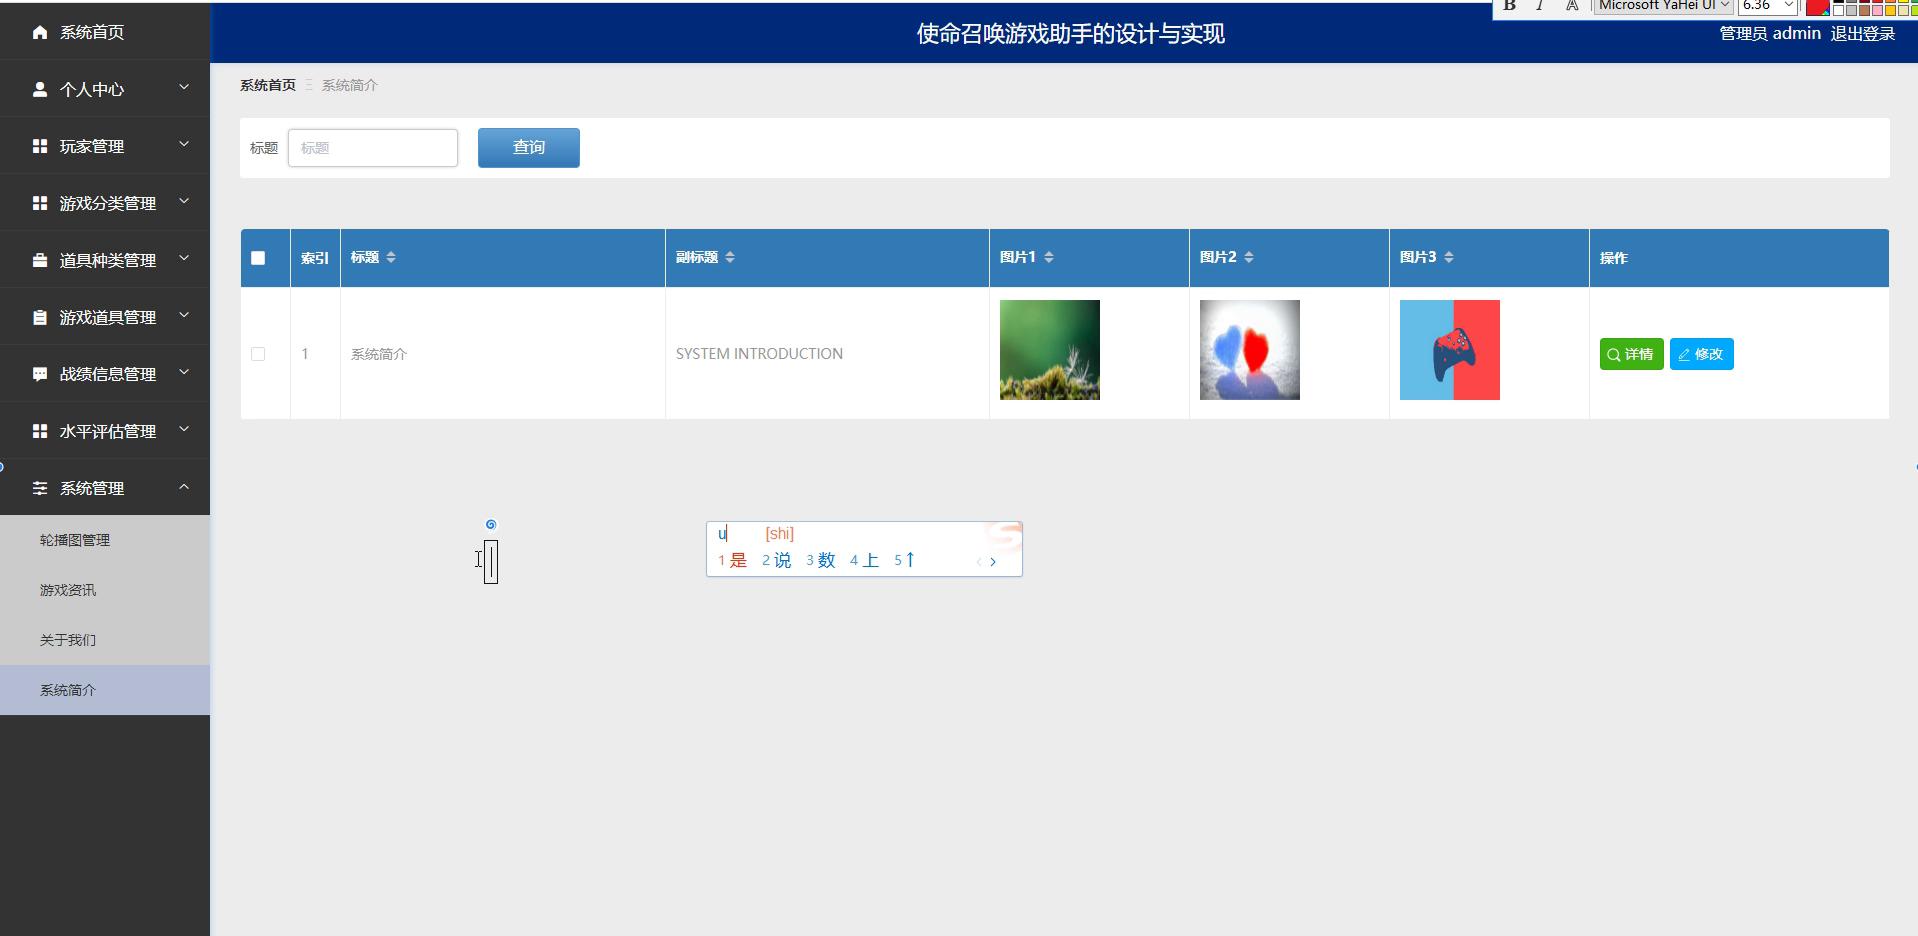Pick the large red current color swatch
This screenshot has height=936, width=1918.
click(x=1818, y=6)
